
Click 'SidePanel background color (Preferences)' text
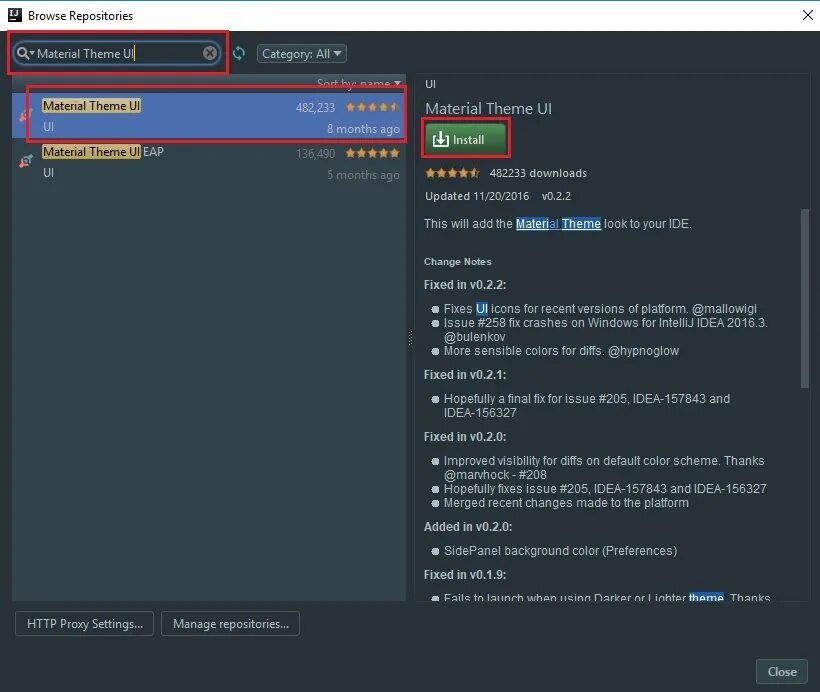(x=561, y=551)
